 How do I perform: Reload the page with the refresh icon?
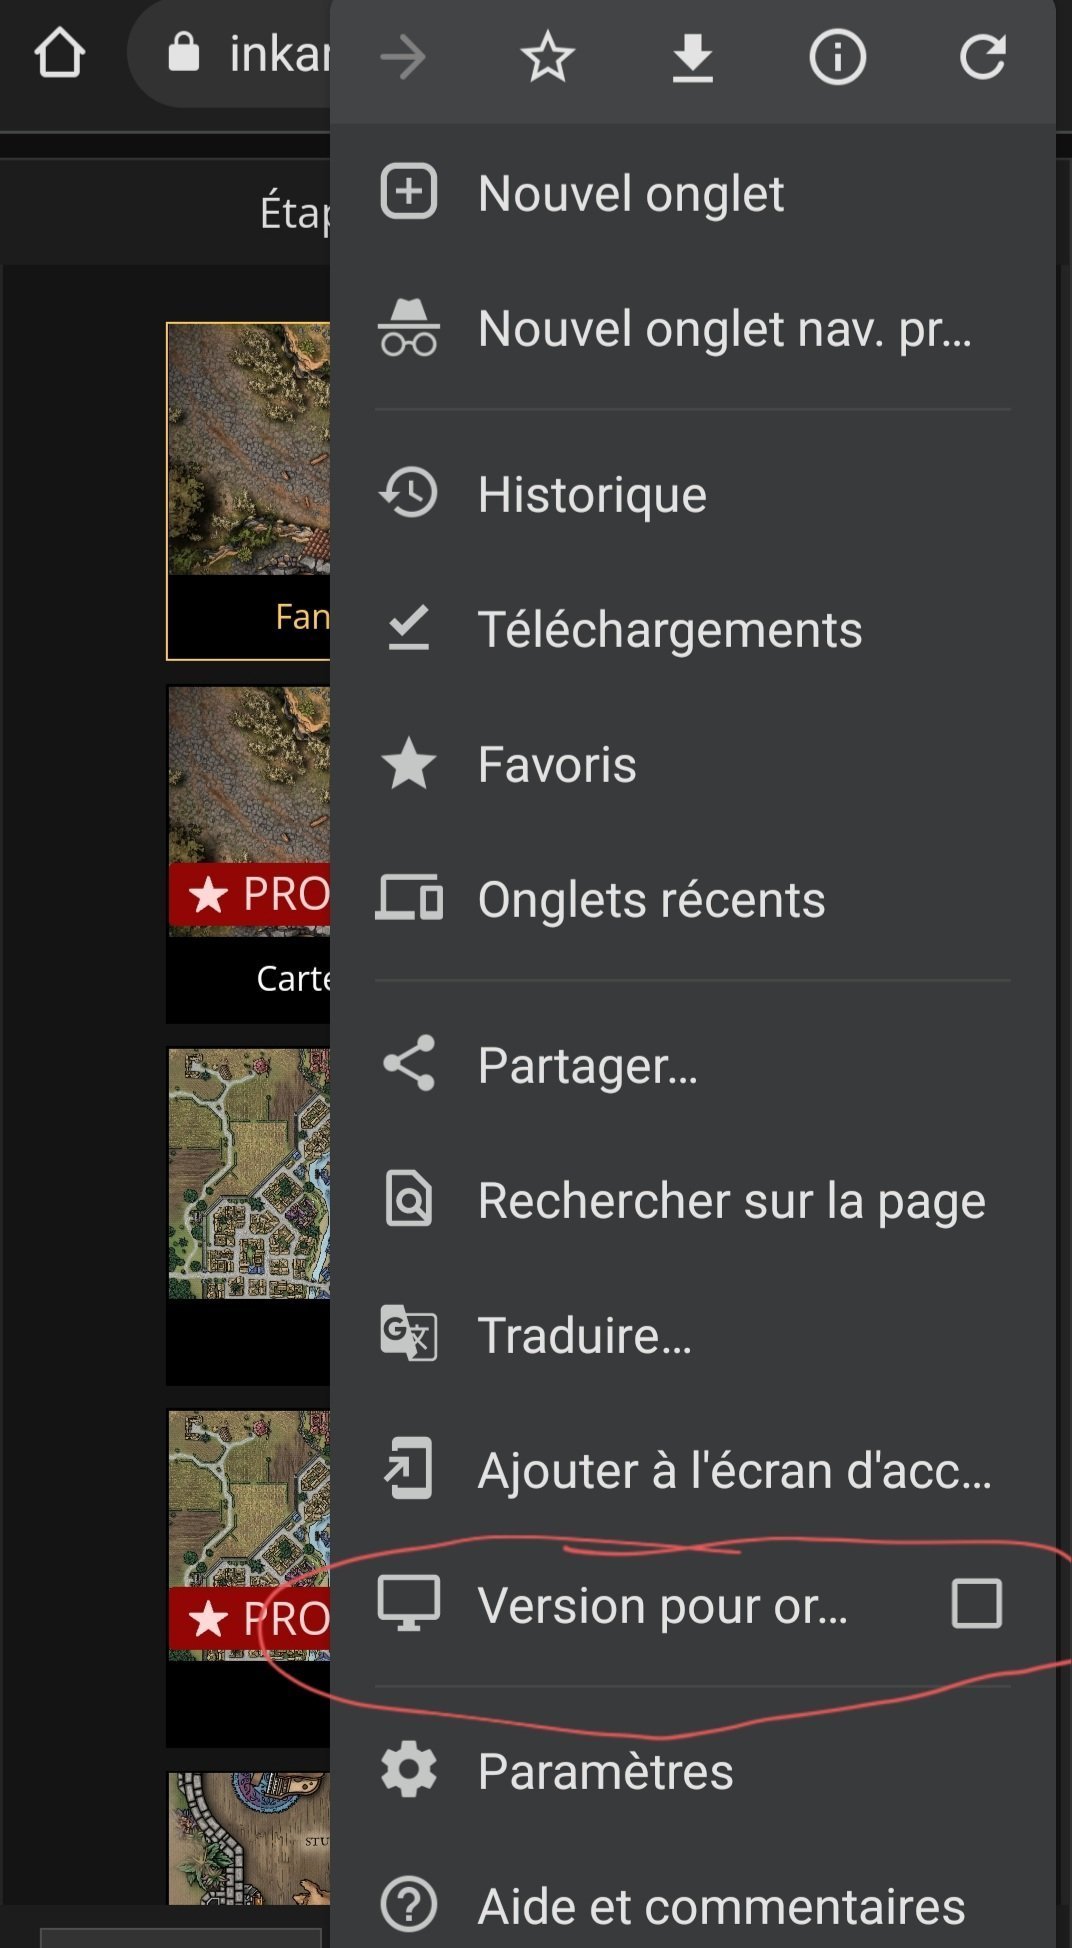[982, 57]
